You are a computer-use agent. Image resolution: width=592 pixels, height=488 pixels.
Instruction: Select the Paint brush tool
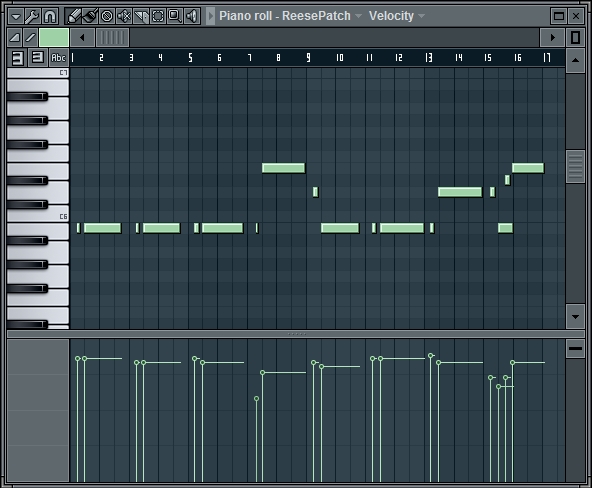point(91,16)
